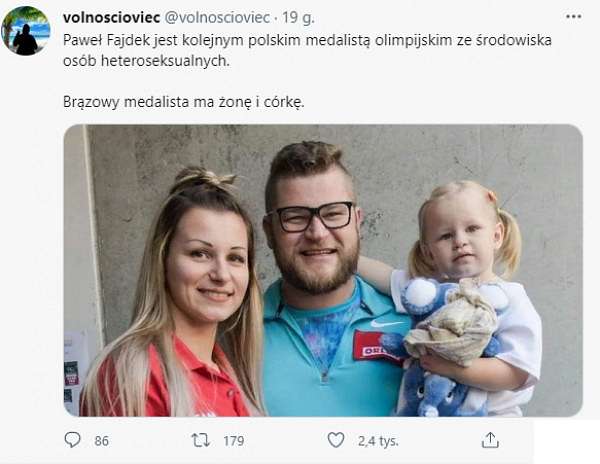The width and height of the screenshot is (600, 464).
Task: Show the 179 retweets count
Action: (x=234, y=441)
